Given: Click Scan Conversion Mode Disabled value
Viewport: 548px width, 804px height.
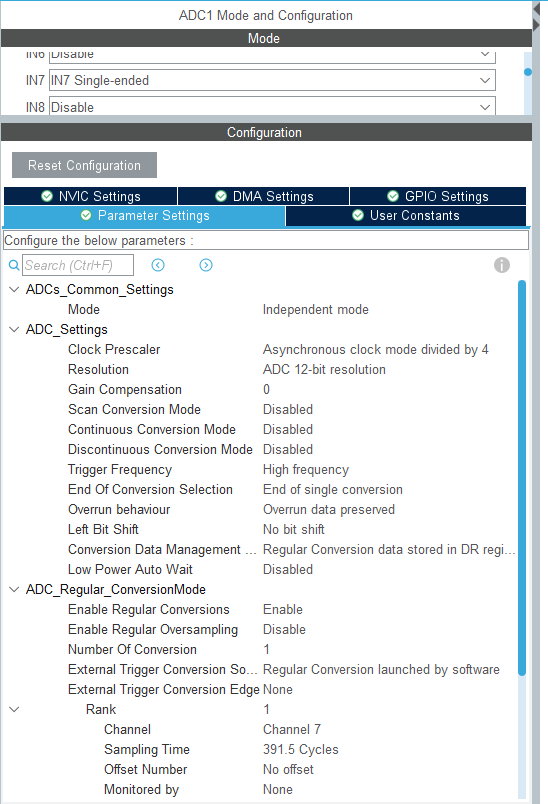Looking at the screenshot, I should (x=288, y=410).
